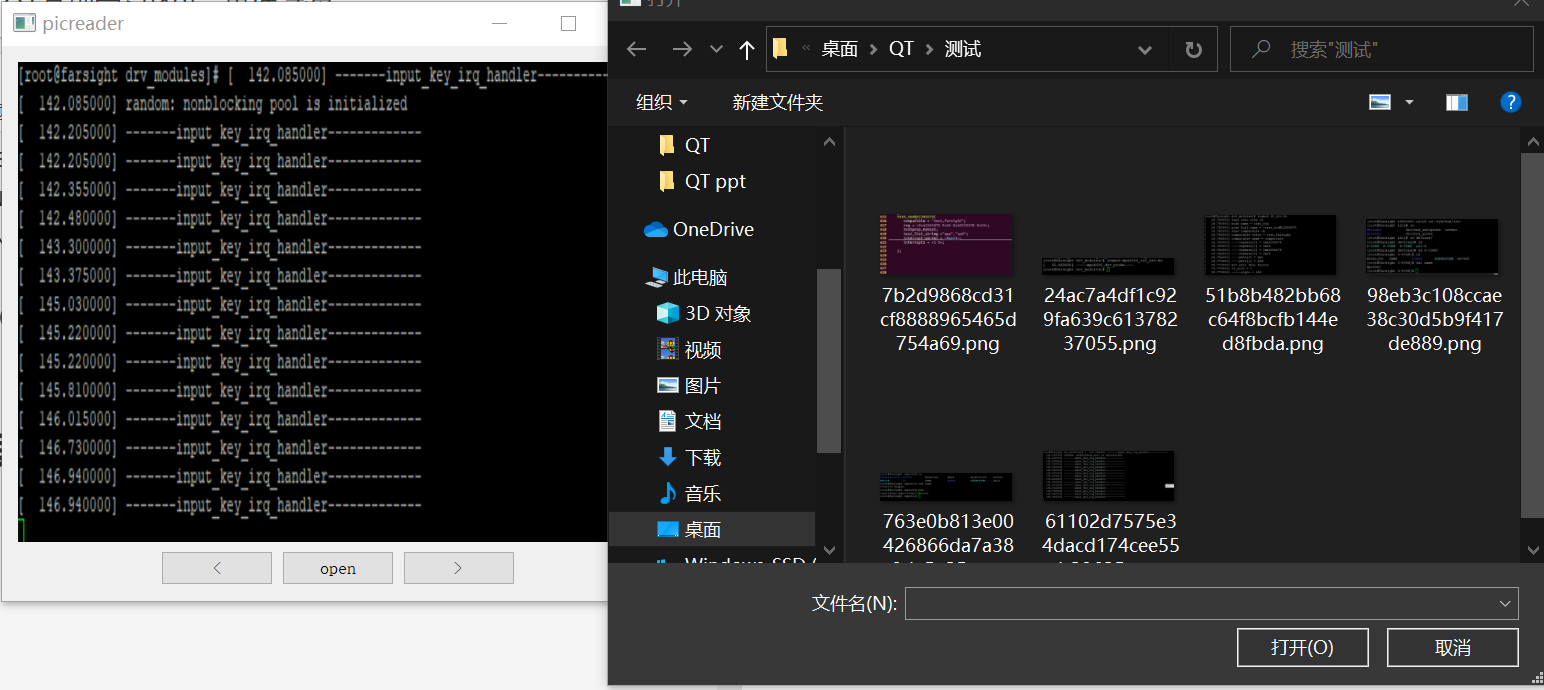Expand the address bar history dropdown
The height and width of the screenshot is (690, 1544).
[1145, 49]
